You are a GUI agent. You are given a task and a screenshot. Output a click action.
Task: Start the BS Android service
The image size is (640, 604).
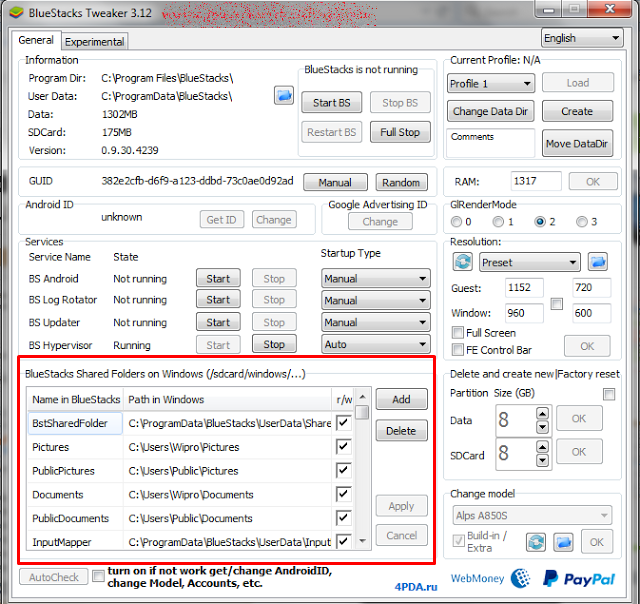[218, 278]
